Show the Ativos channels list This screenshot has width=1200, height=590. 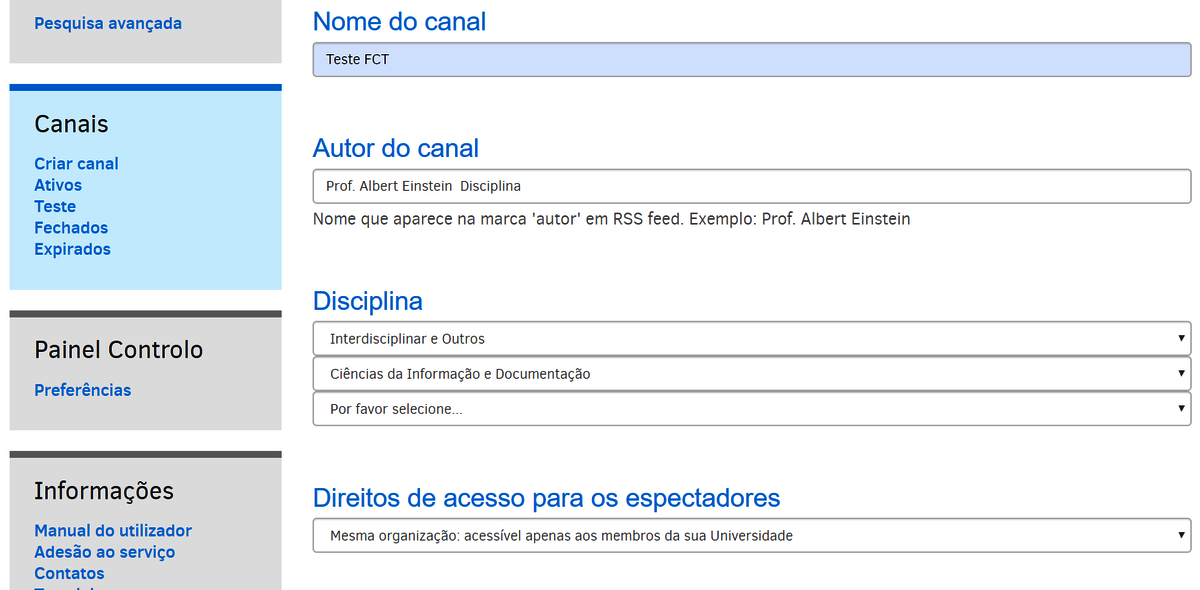tap(58, 185)
